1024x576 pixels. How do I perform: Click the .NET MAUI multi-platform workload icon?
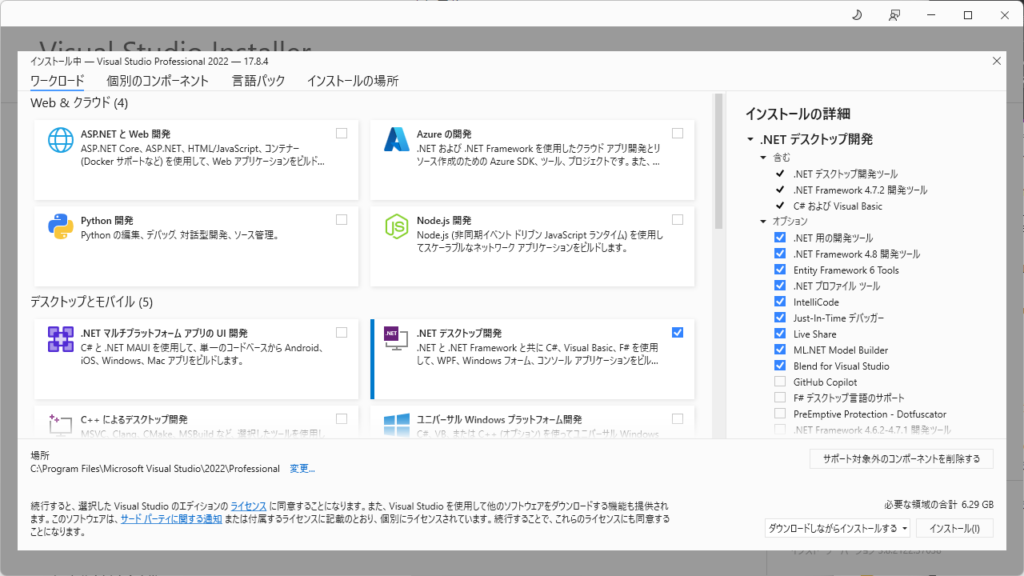click(61, 340)
